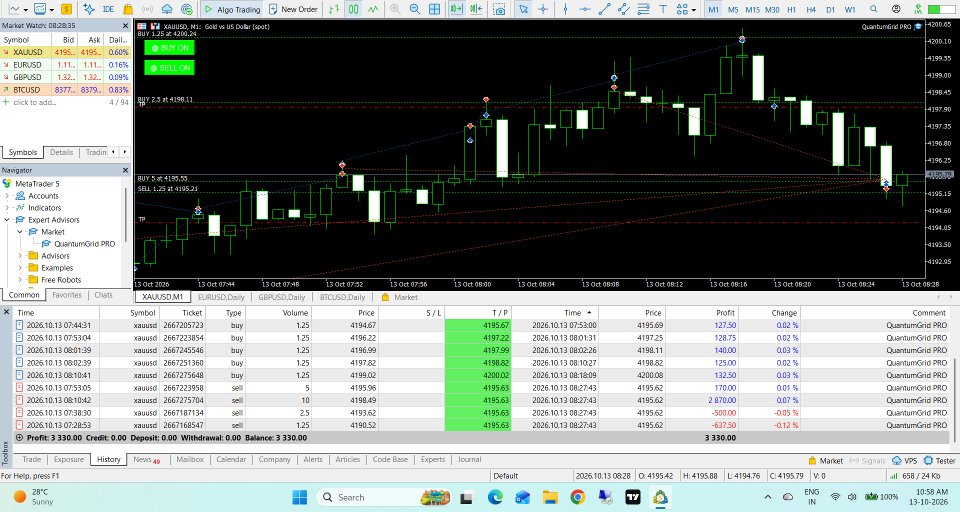Open the chart type dropdown arrow

24,10
